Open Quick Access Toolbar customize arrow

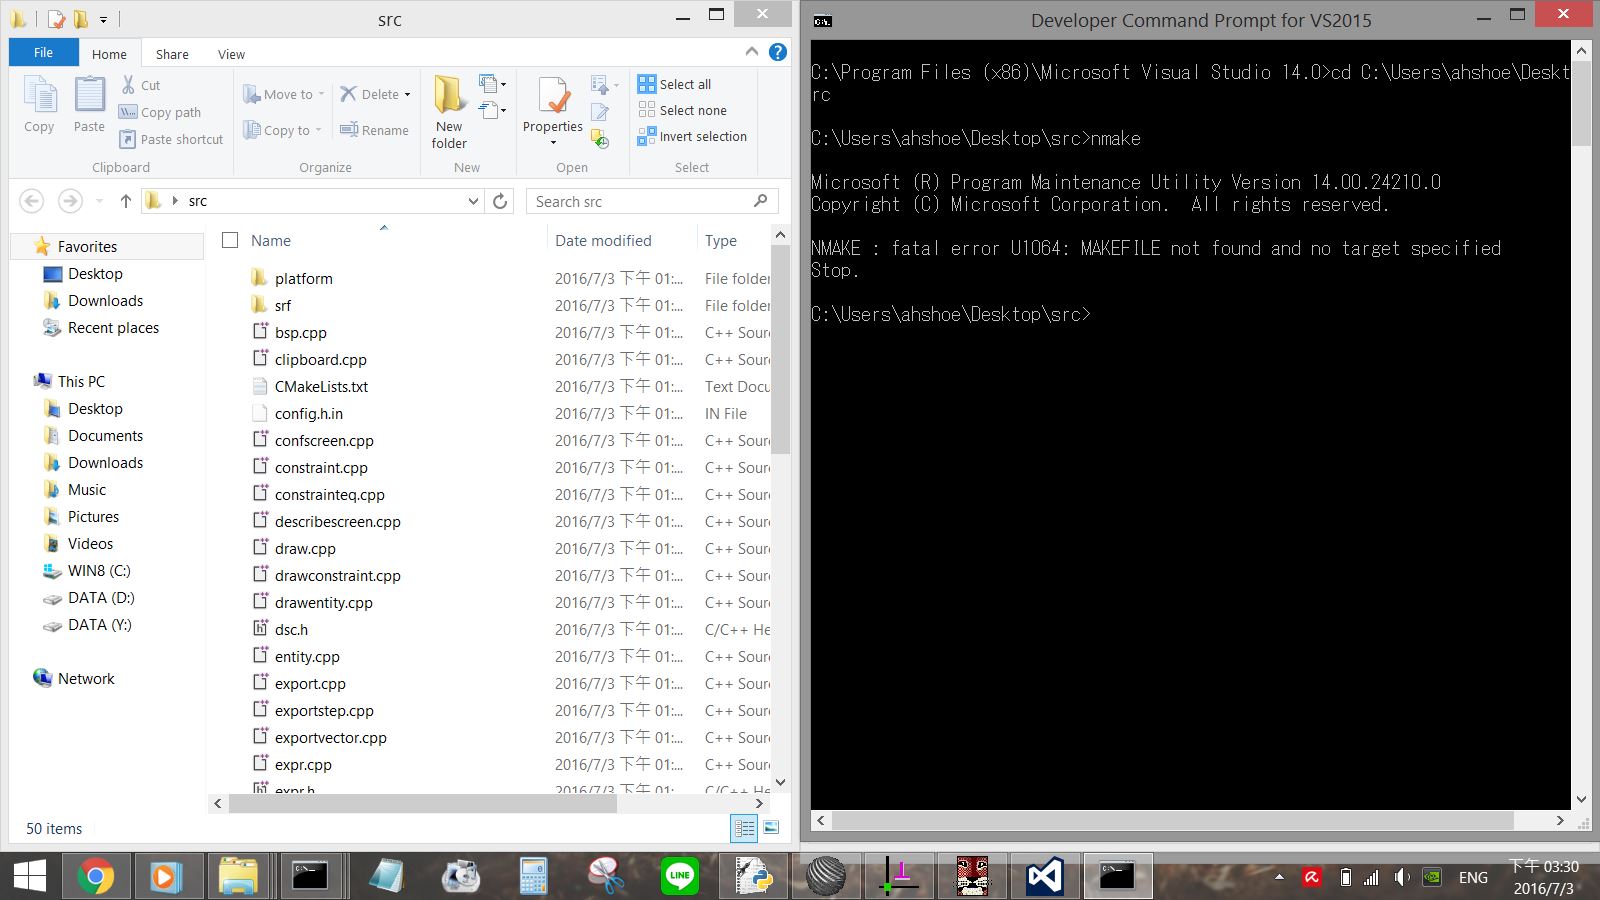(x=103, y=19)
